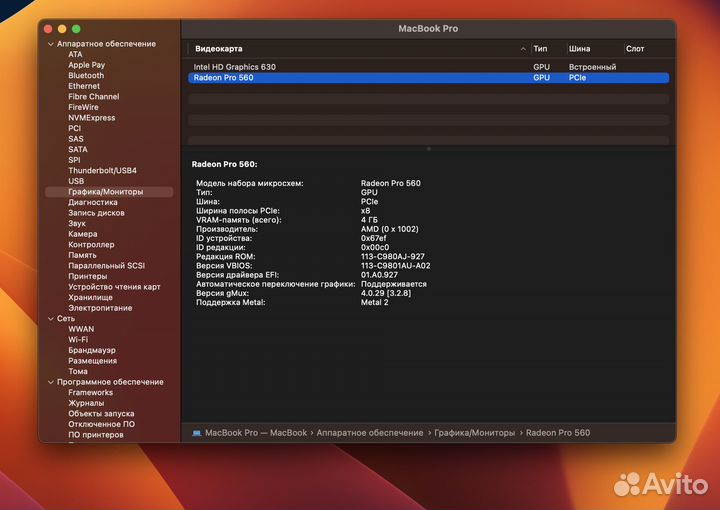Image resolution: width=720 pixels, height=510 pixels.
Task: Open Объекты запуска item
Action: click(x=101, y=413)
